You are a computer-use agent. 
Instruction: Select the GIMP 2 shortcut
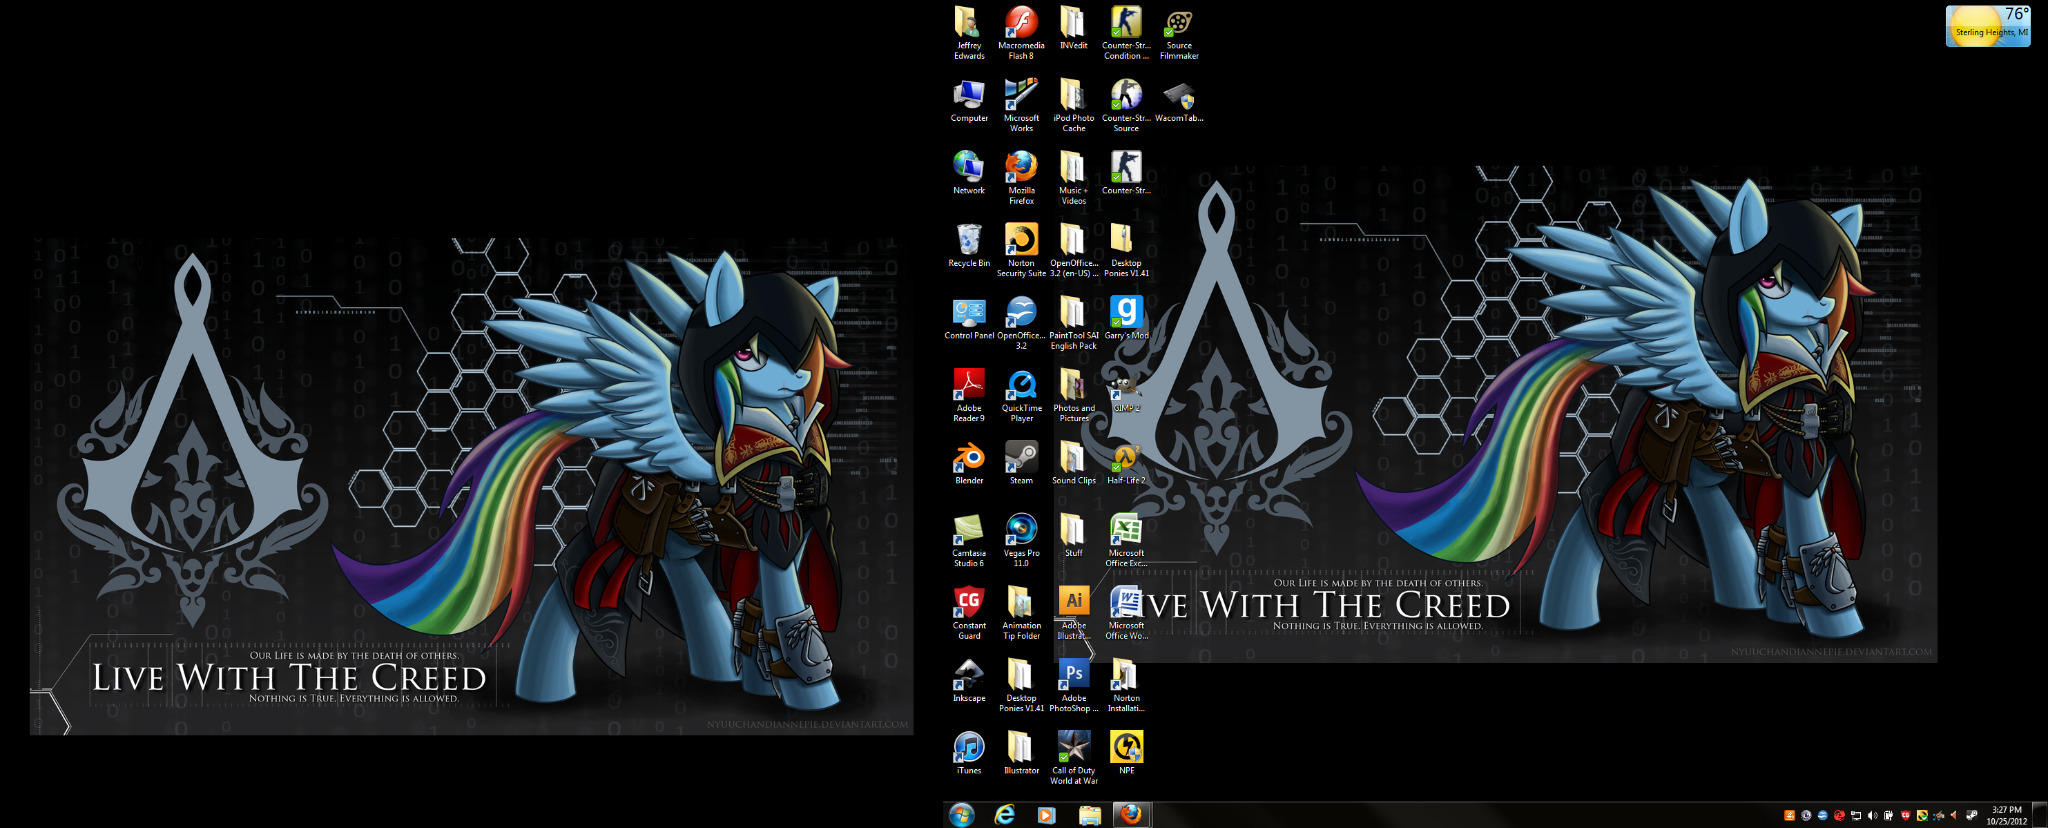1126,391
